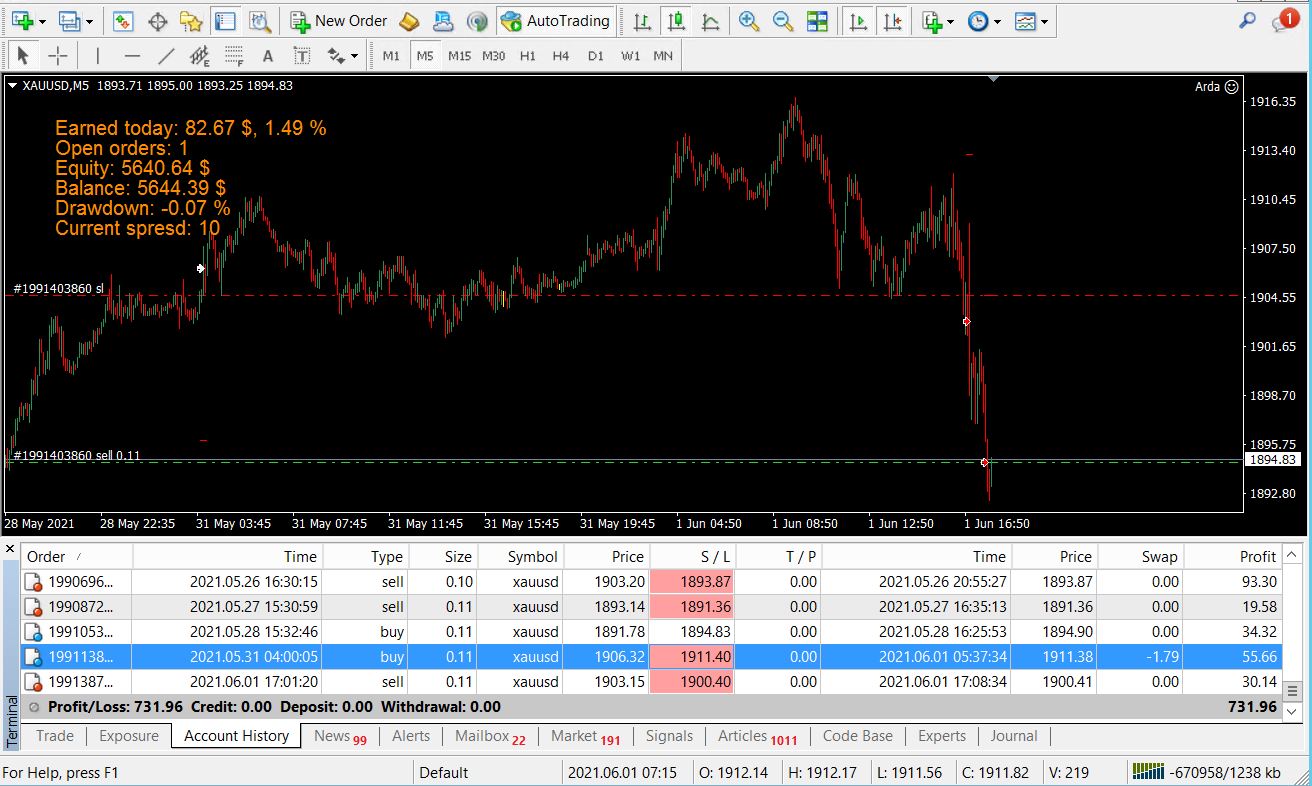Switch timeframe to H1

[x=528, y=56]
